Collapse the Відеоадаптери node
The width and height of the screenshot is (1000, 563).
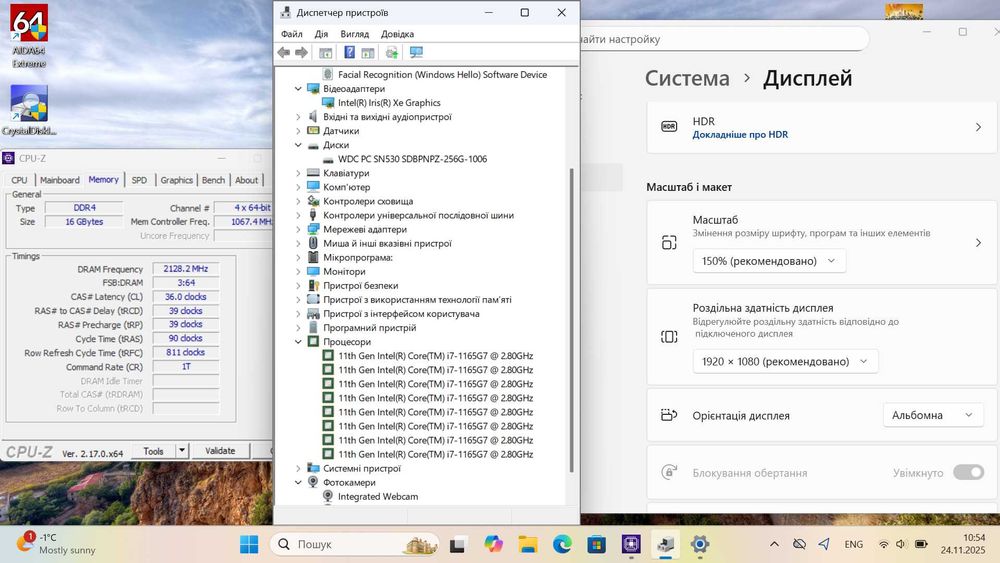tap(298, 89)
